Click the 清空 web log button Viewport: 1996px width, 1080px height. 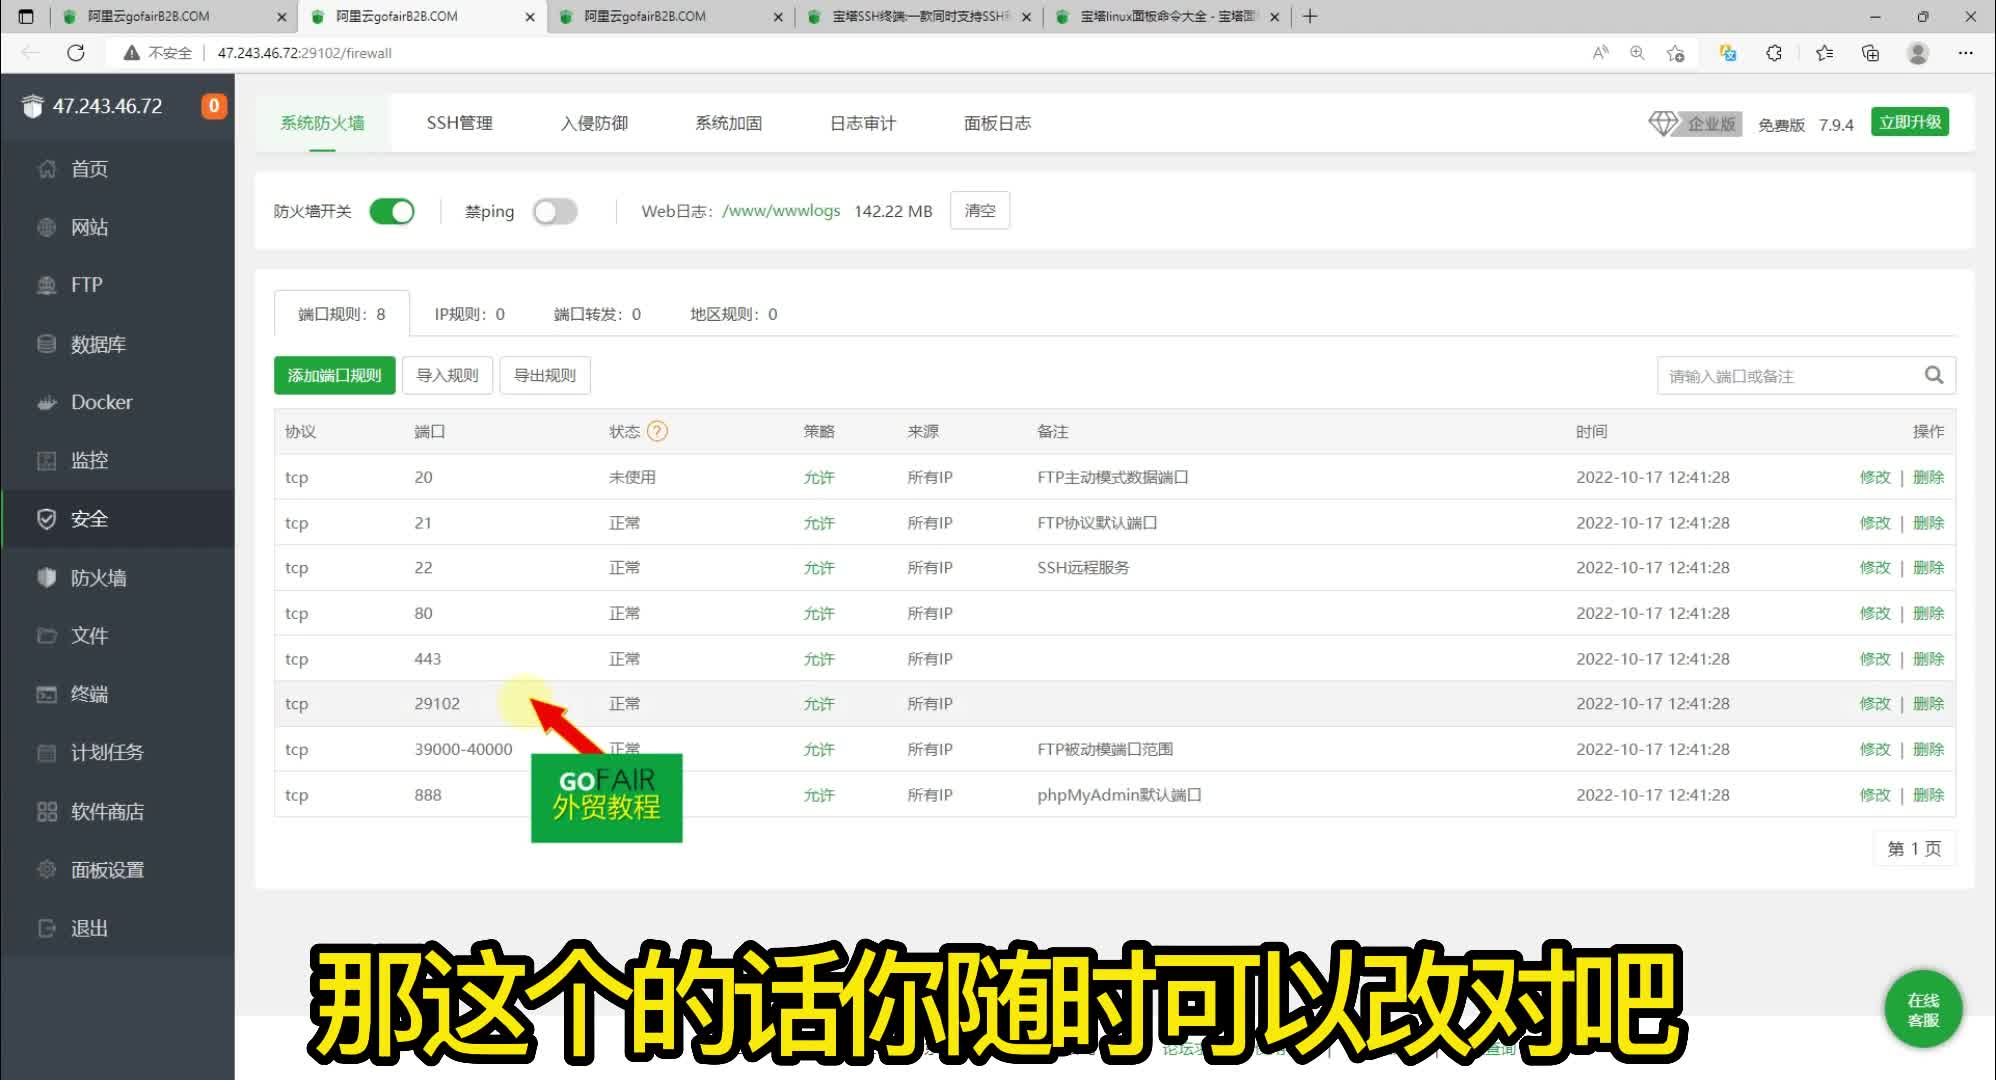(x=980, y=210)
